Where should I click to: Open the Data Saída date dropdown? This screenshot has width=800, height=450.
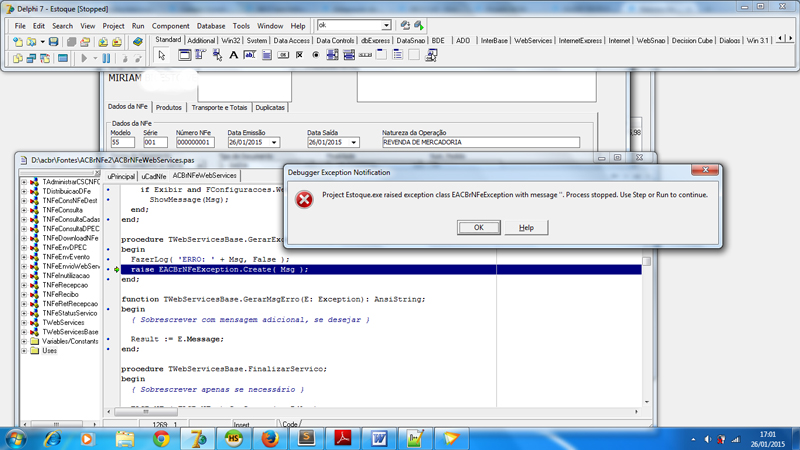click(x=354, y=142)
